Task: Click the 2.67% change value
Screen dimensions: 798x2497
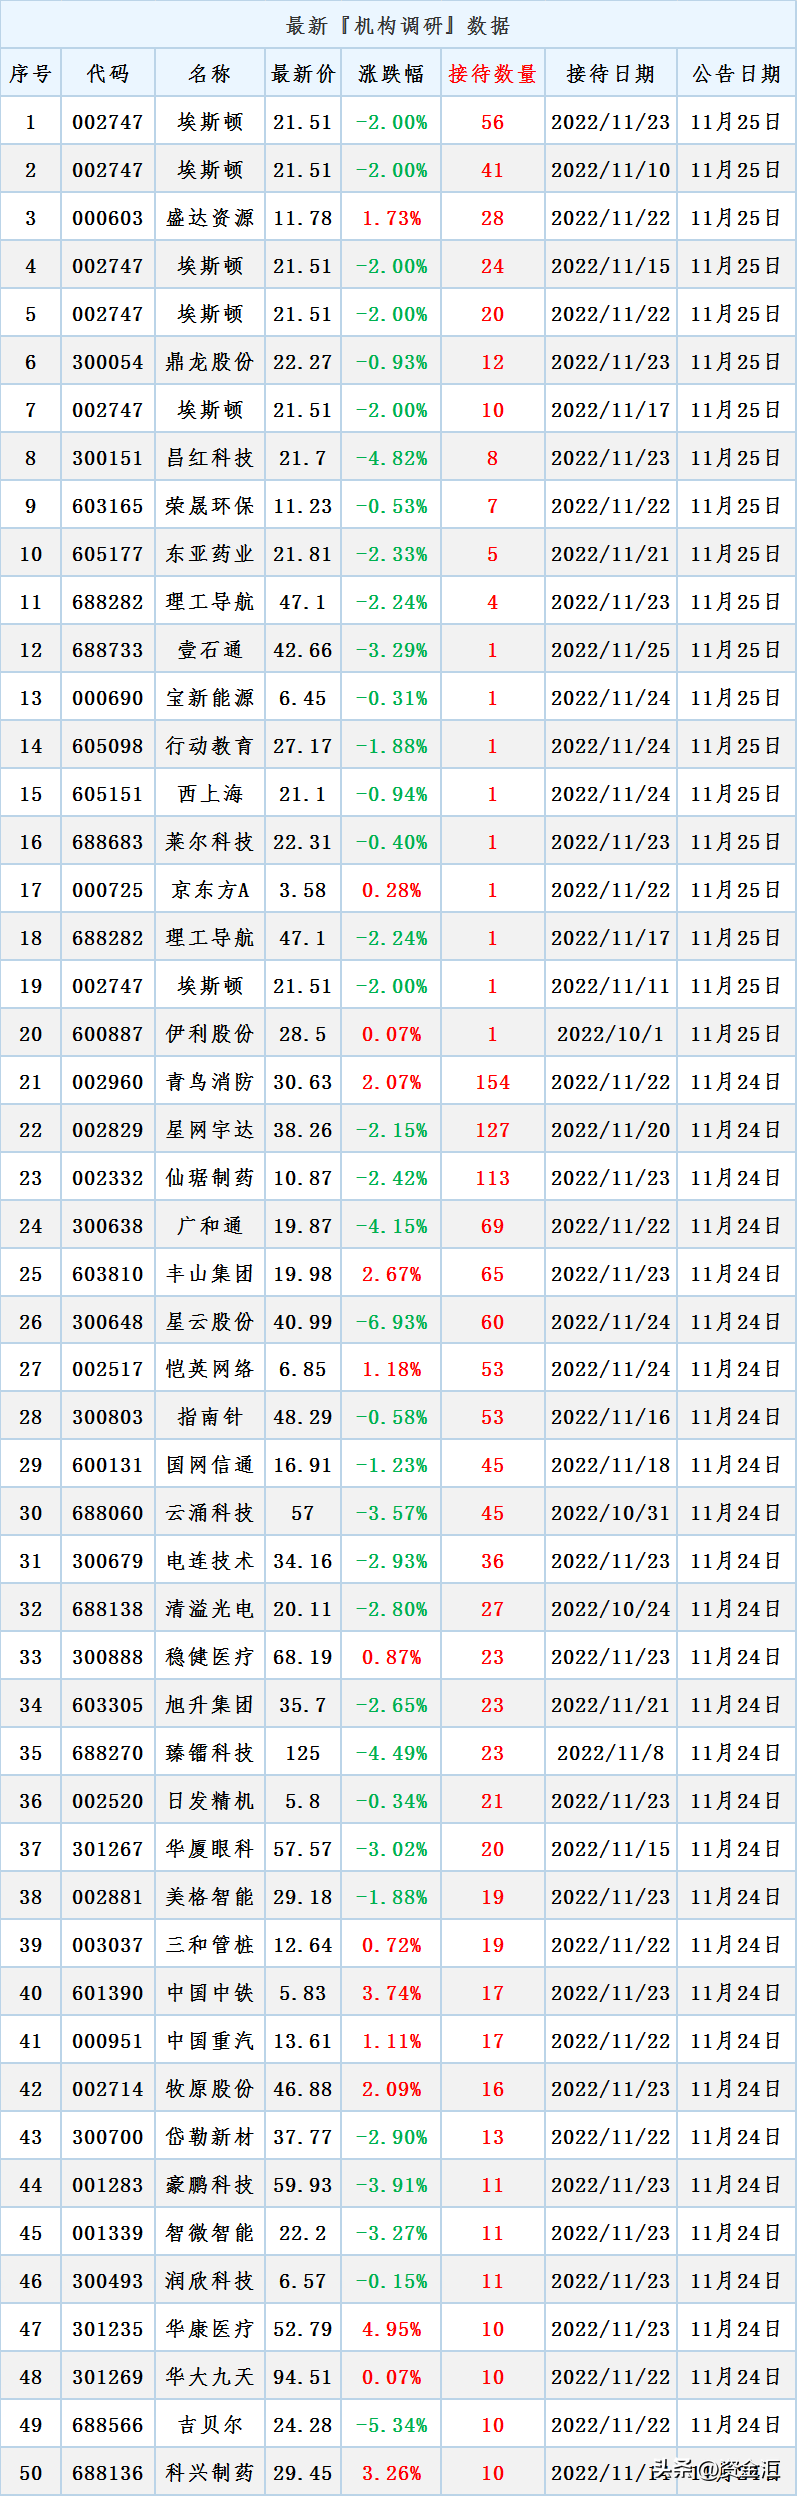Action: coord(392,1274)
